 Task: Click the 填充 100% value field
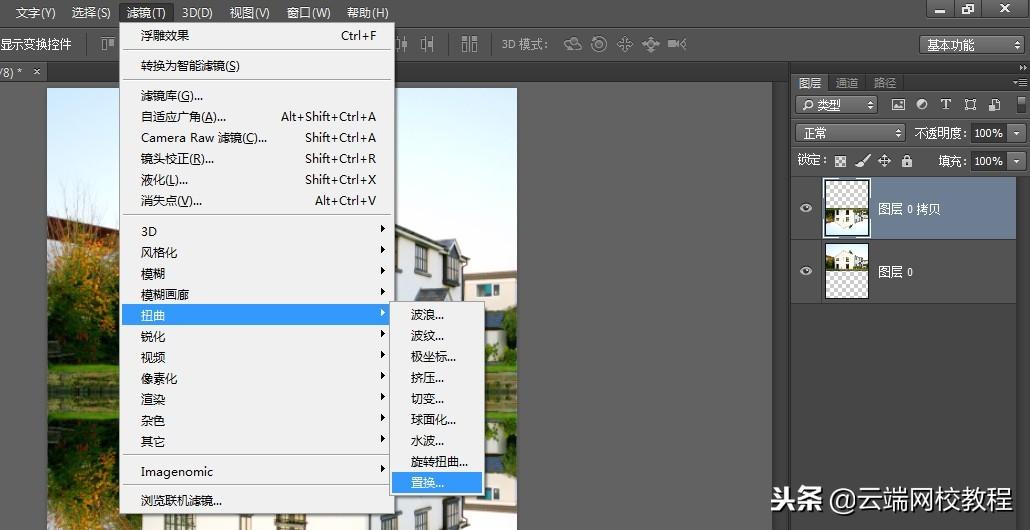click(989, 161)
